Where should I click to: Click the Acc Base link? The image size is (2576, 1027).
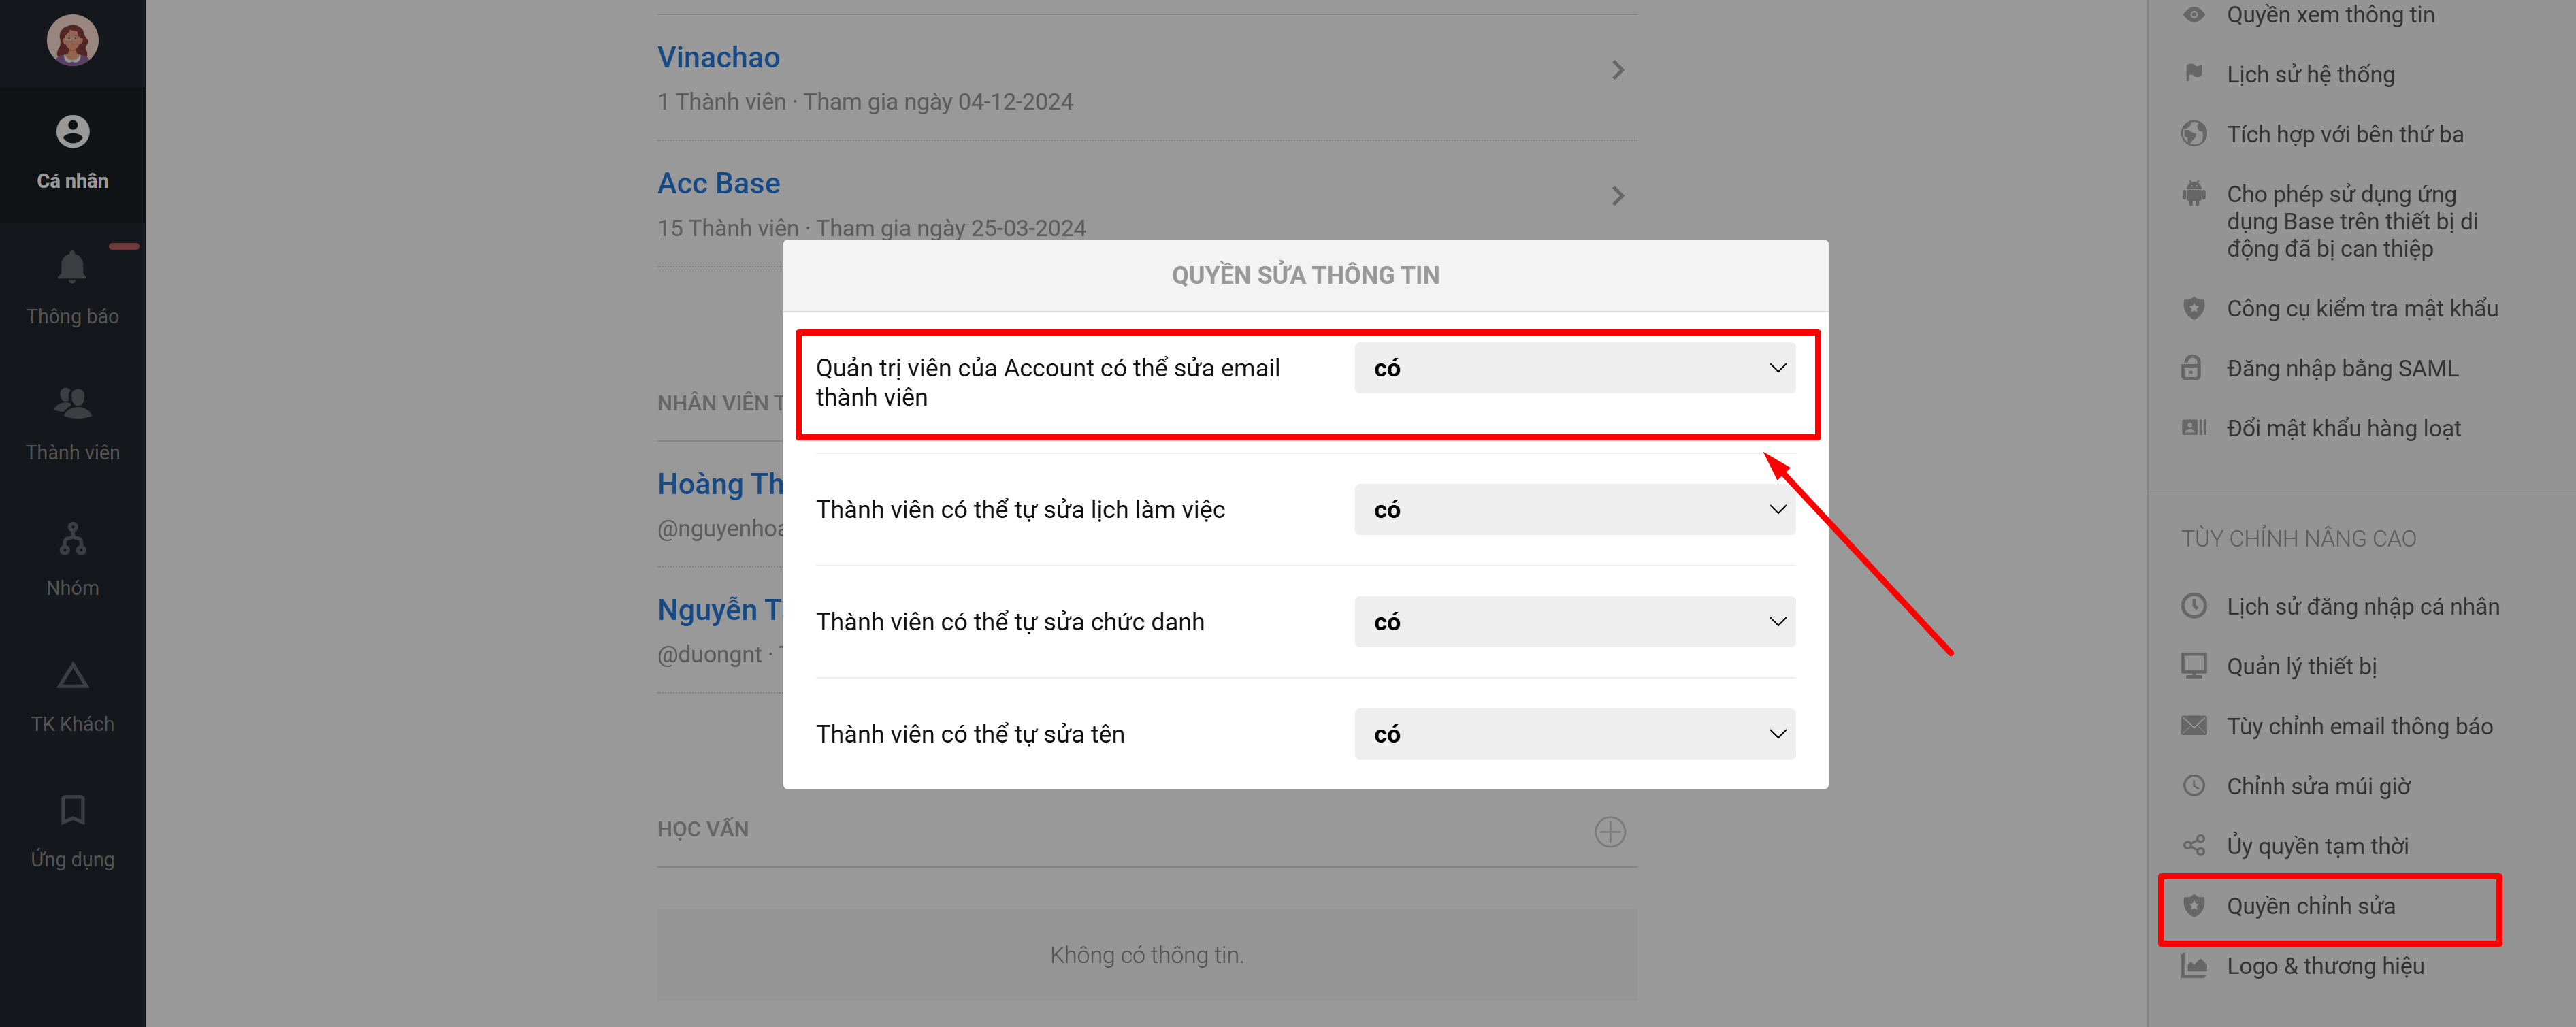pos(718,184)
